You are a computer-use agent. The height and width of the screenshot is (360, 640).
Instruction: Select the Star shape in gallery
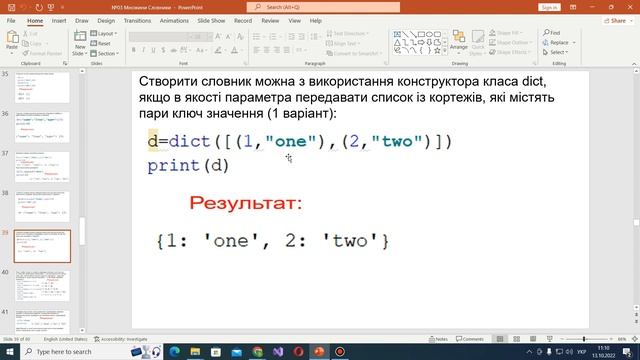(438, 51)
